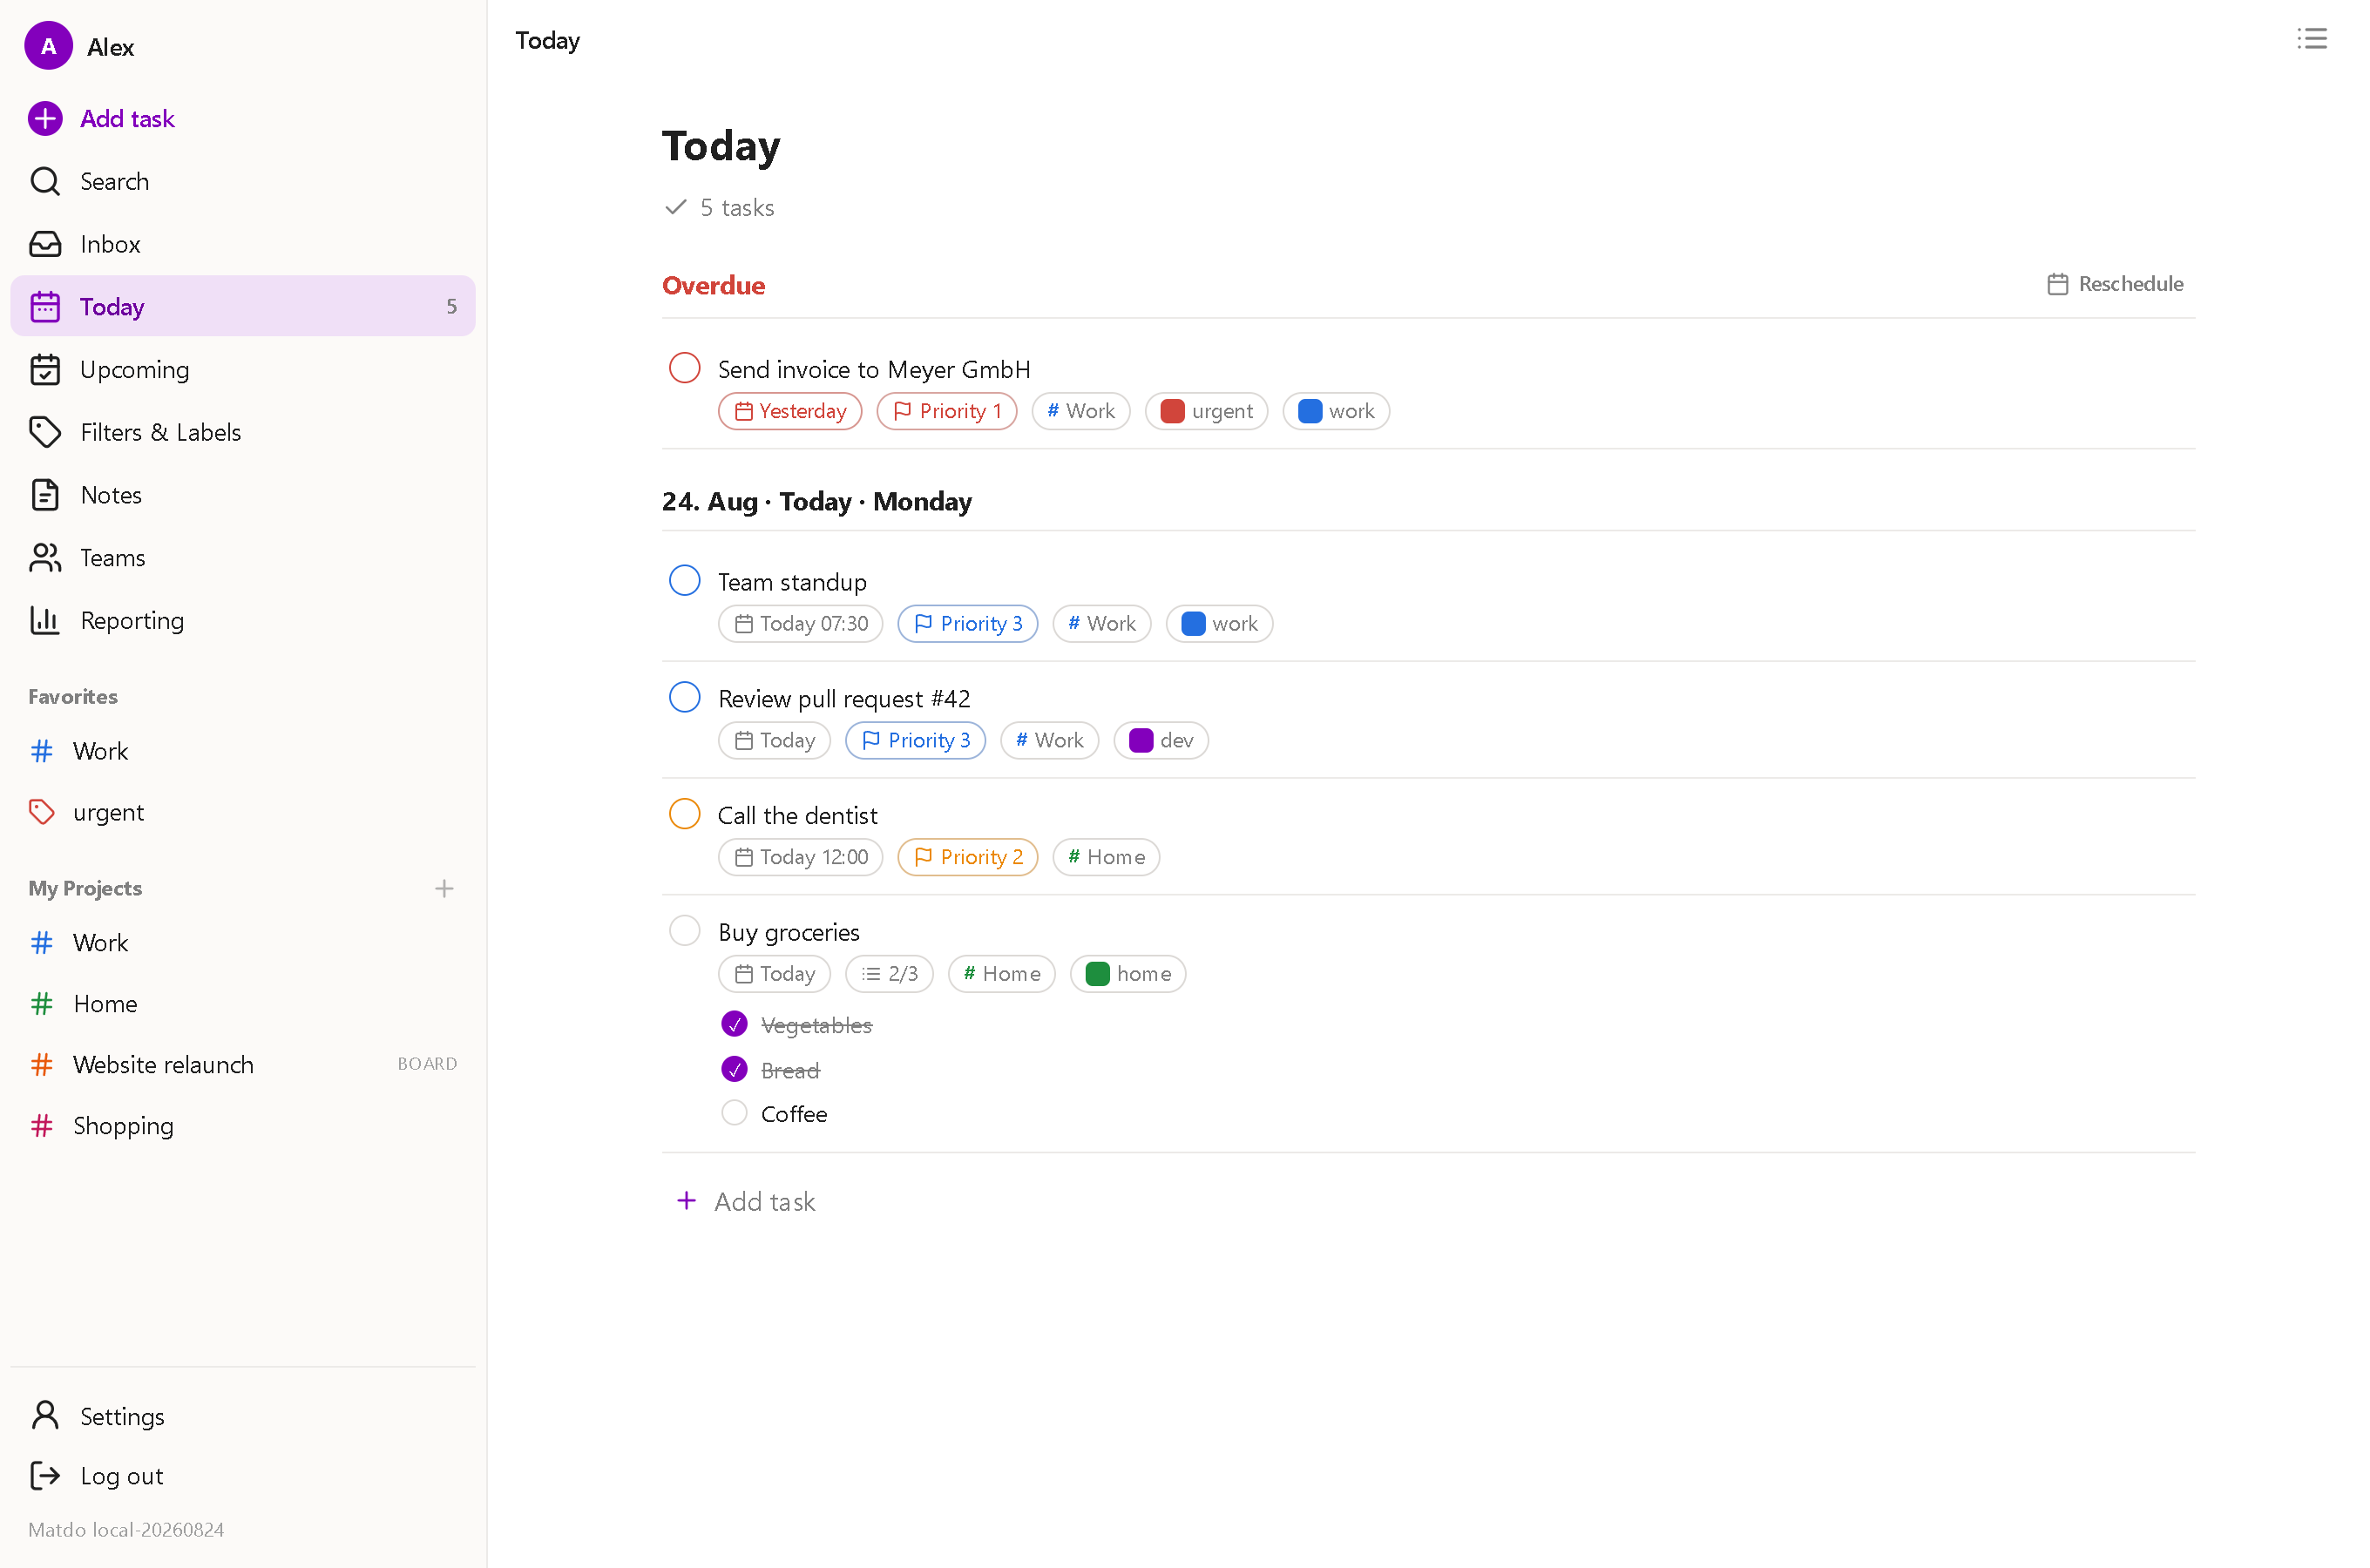Open Search from the sidebar
This screenshot has width=2370, height=1568.
point(242,181)
